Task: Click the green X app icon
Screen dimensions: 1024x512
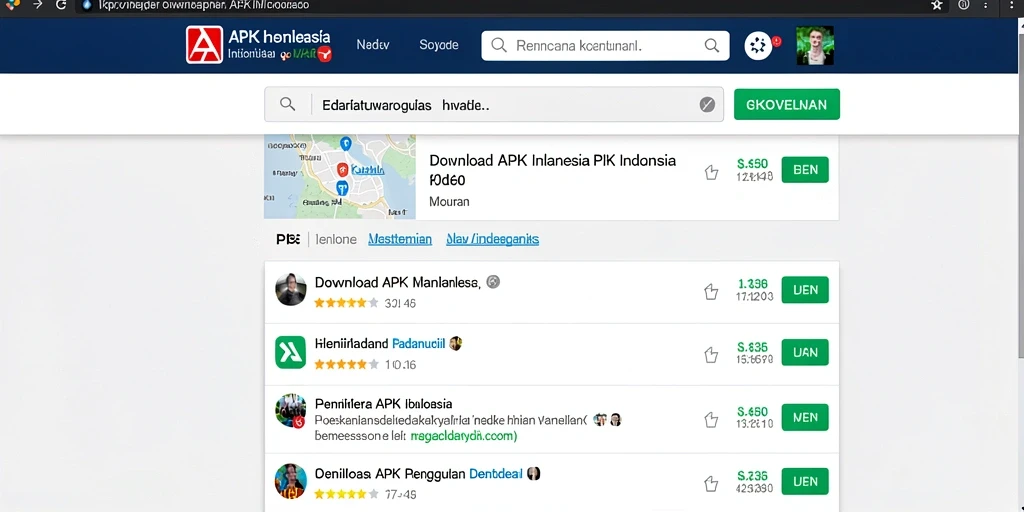Action: pyautogui.click(x=291, y=353)
